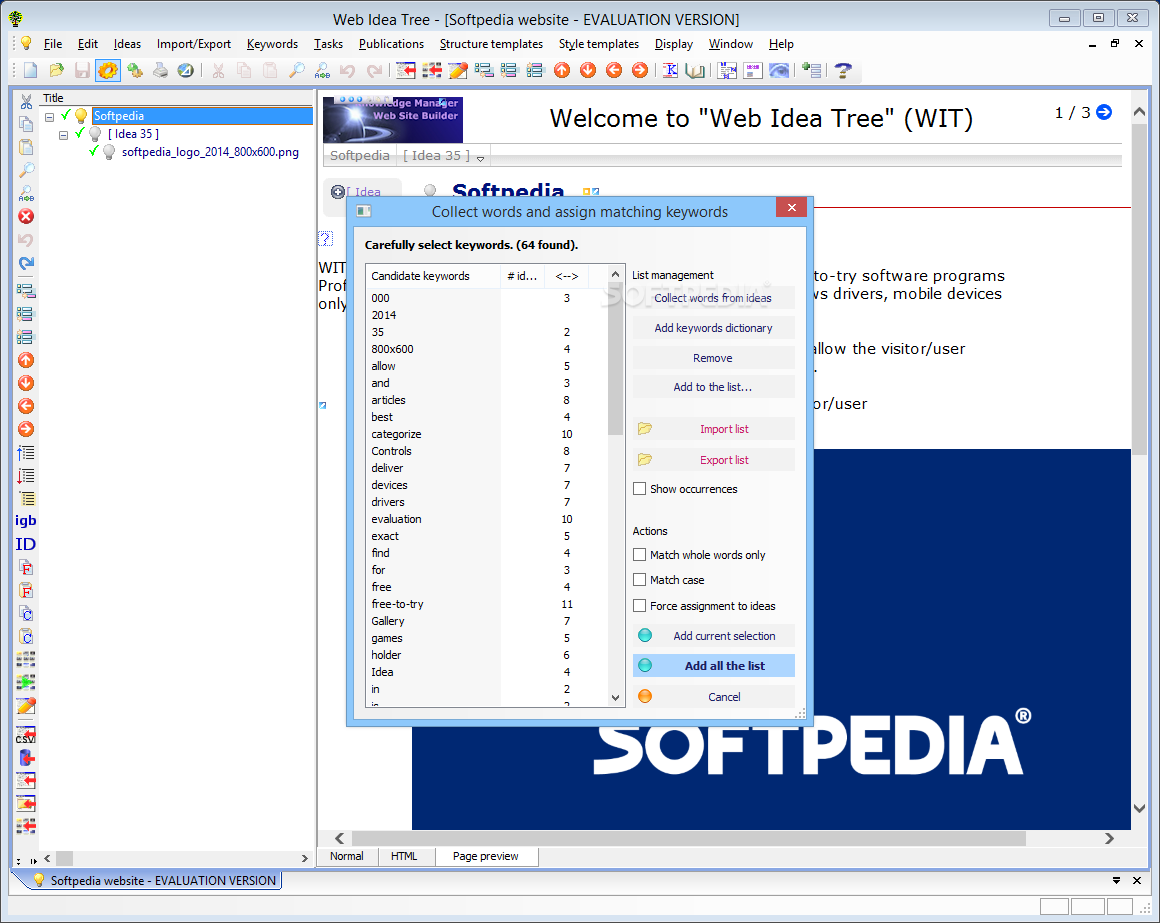
Task: Click the question mark help icon in toolbar
Action: pyautogui.click(x=843, y=70)
